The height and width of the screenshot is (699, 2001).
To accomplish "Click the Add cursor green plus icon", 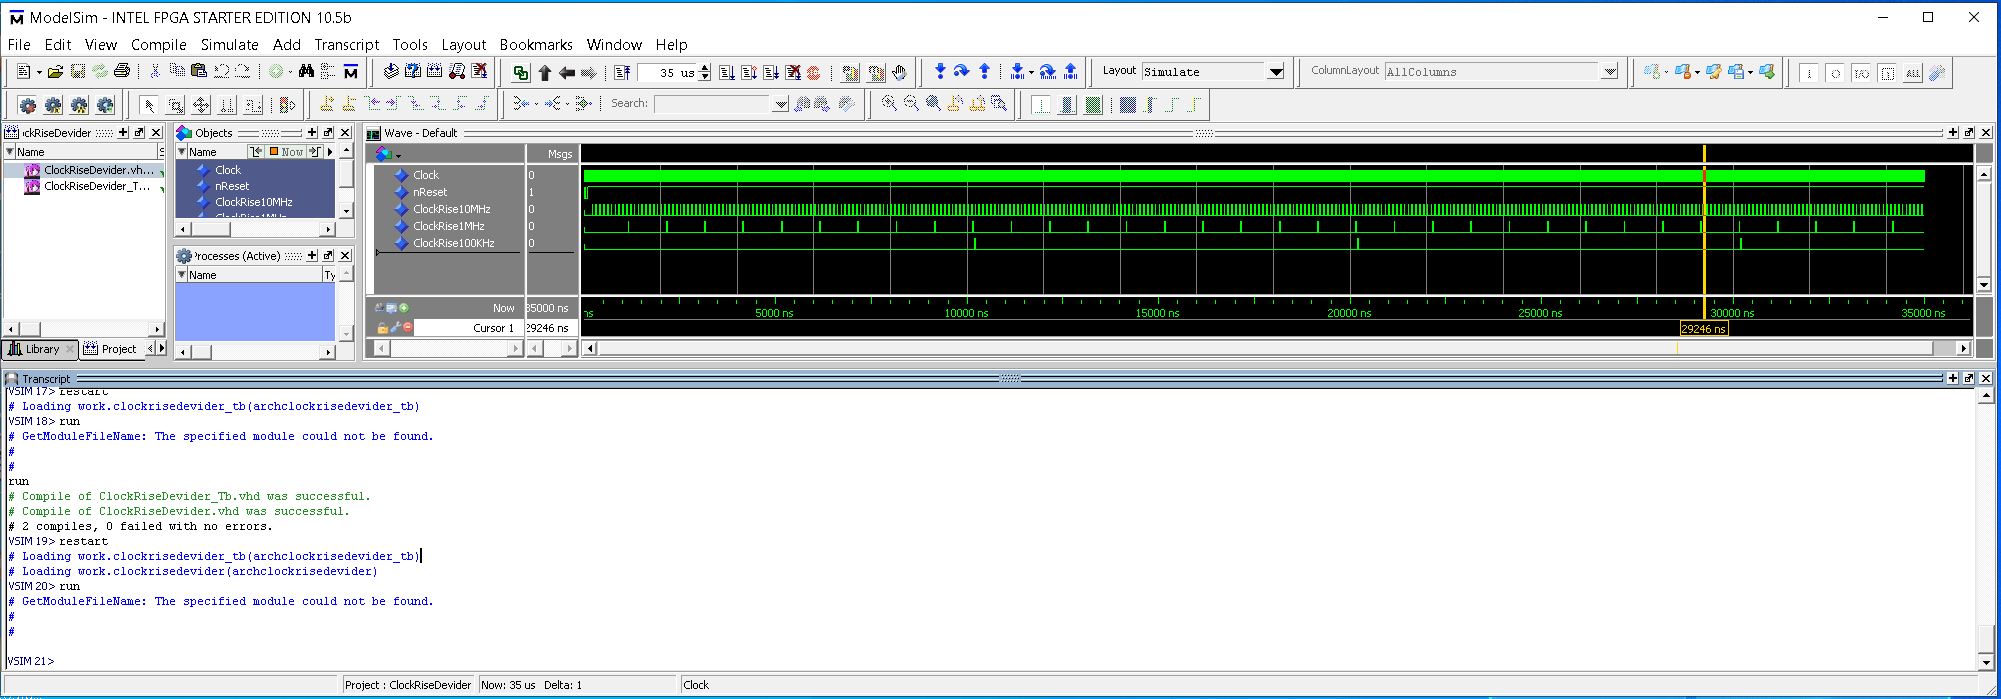I will click(404, 308).
